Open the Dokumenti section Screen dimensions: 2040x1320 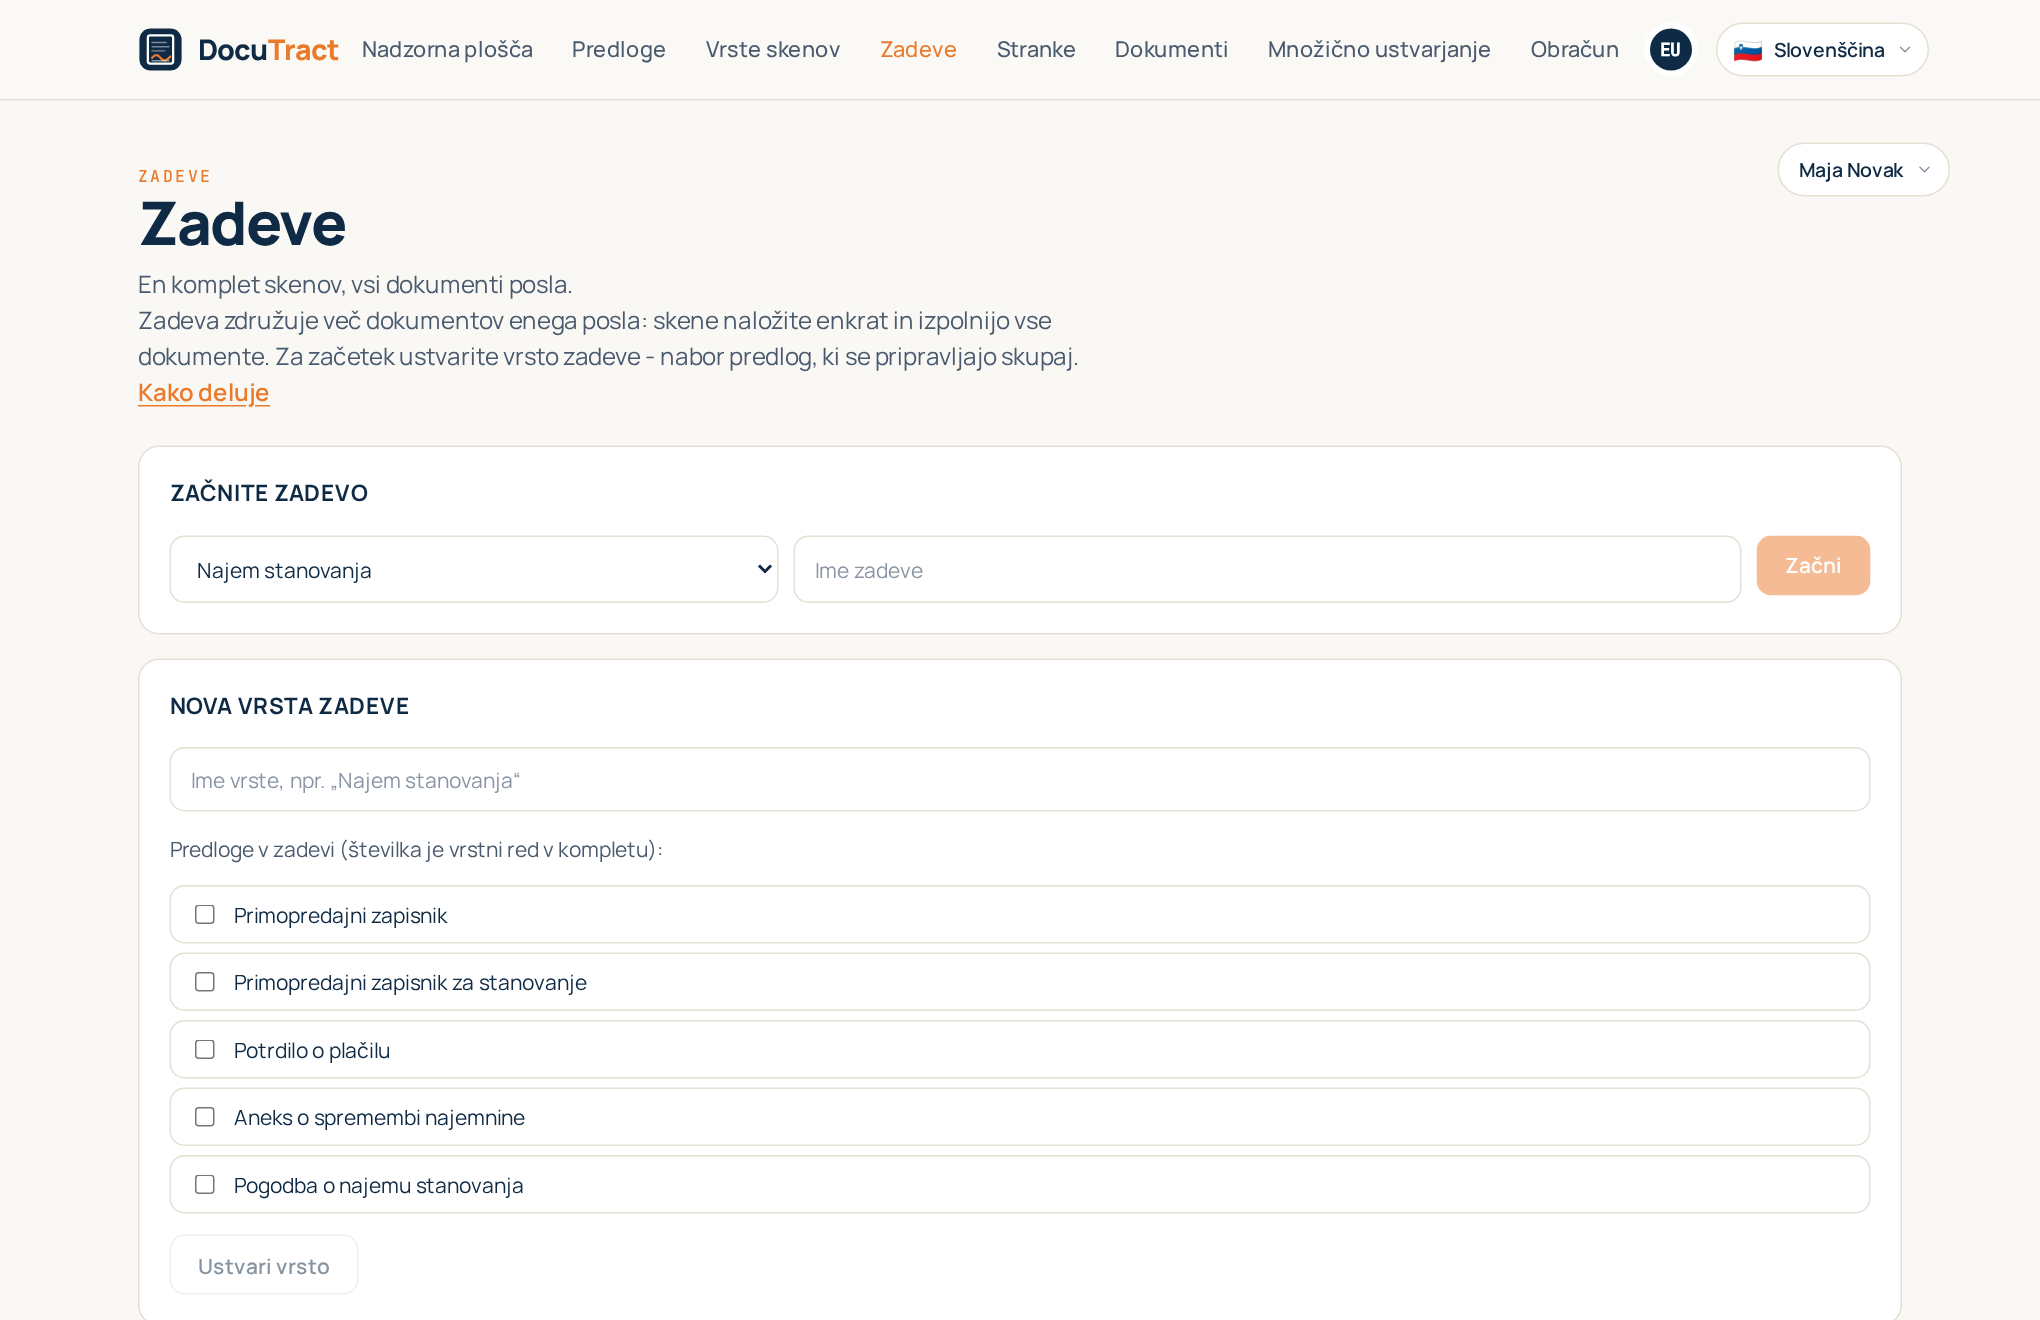(x=1170, y=49)
